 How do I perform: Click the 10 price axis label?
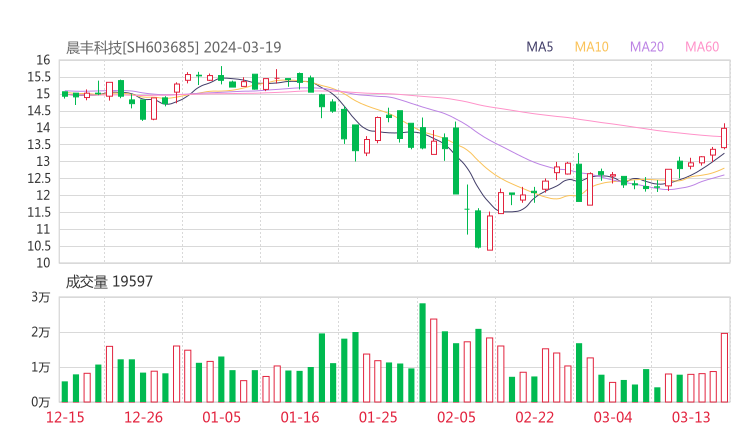43,263
